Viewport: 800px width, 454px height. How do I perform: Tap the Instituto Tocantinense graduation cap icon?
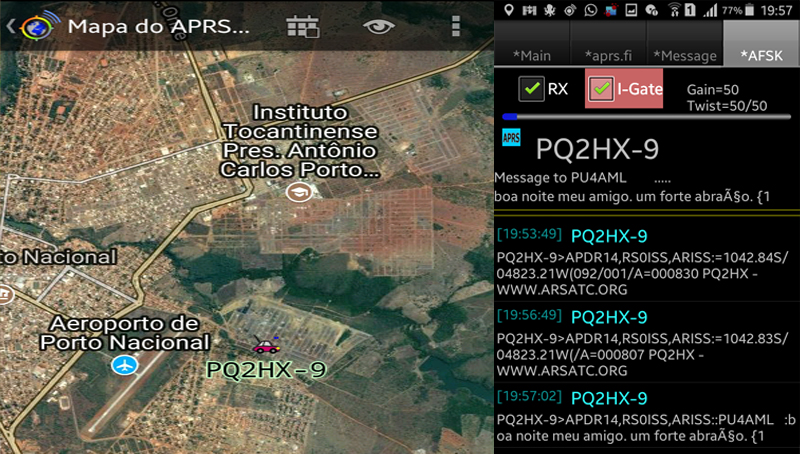tap(299, 192)
